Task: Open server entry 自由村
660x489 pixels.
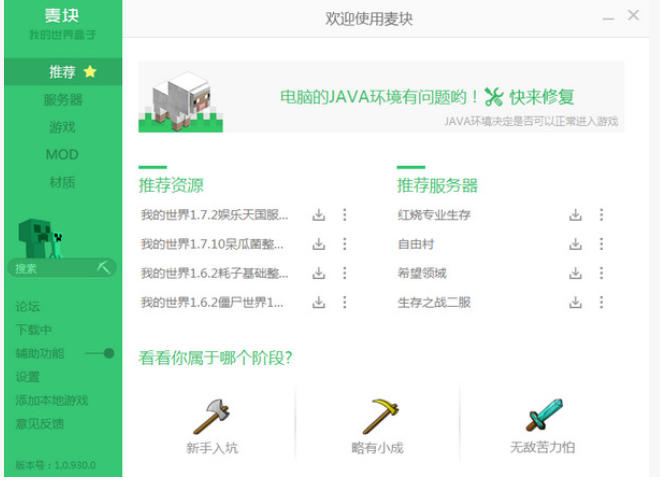Action: 416,244
